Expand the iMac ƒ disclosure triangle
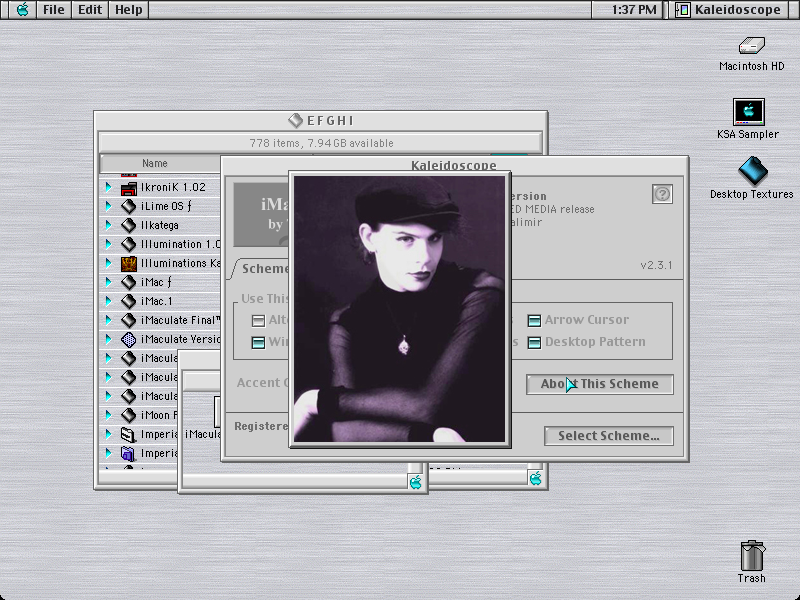The image size is (800, 600). coord(108,282)
